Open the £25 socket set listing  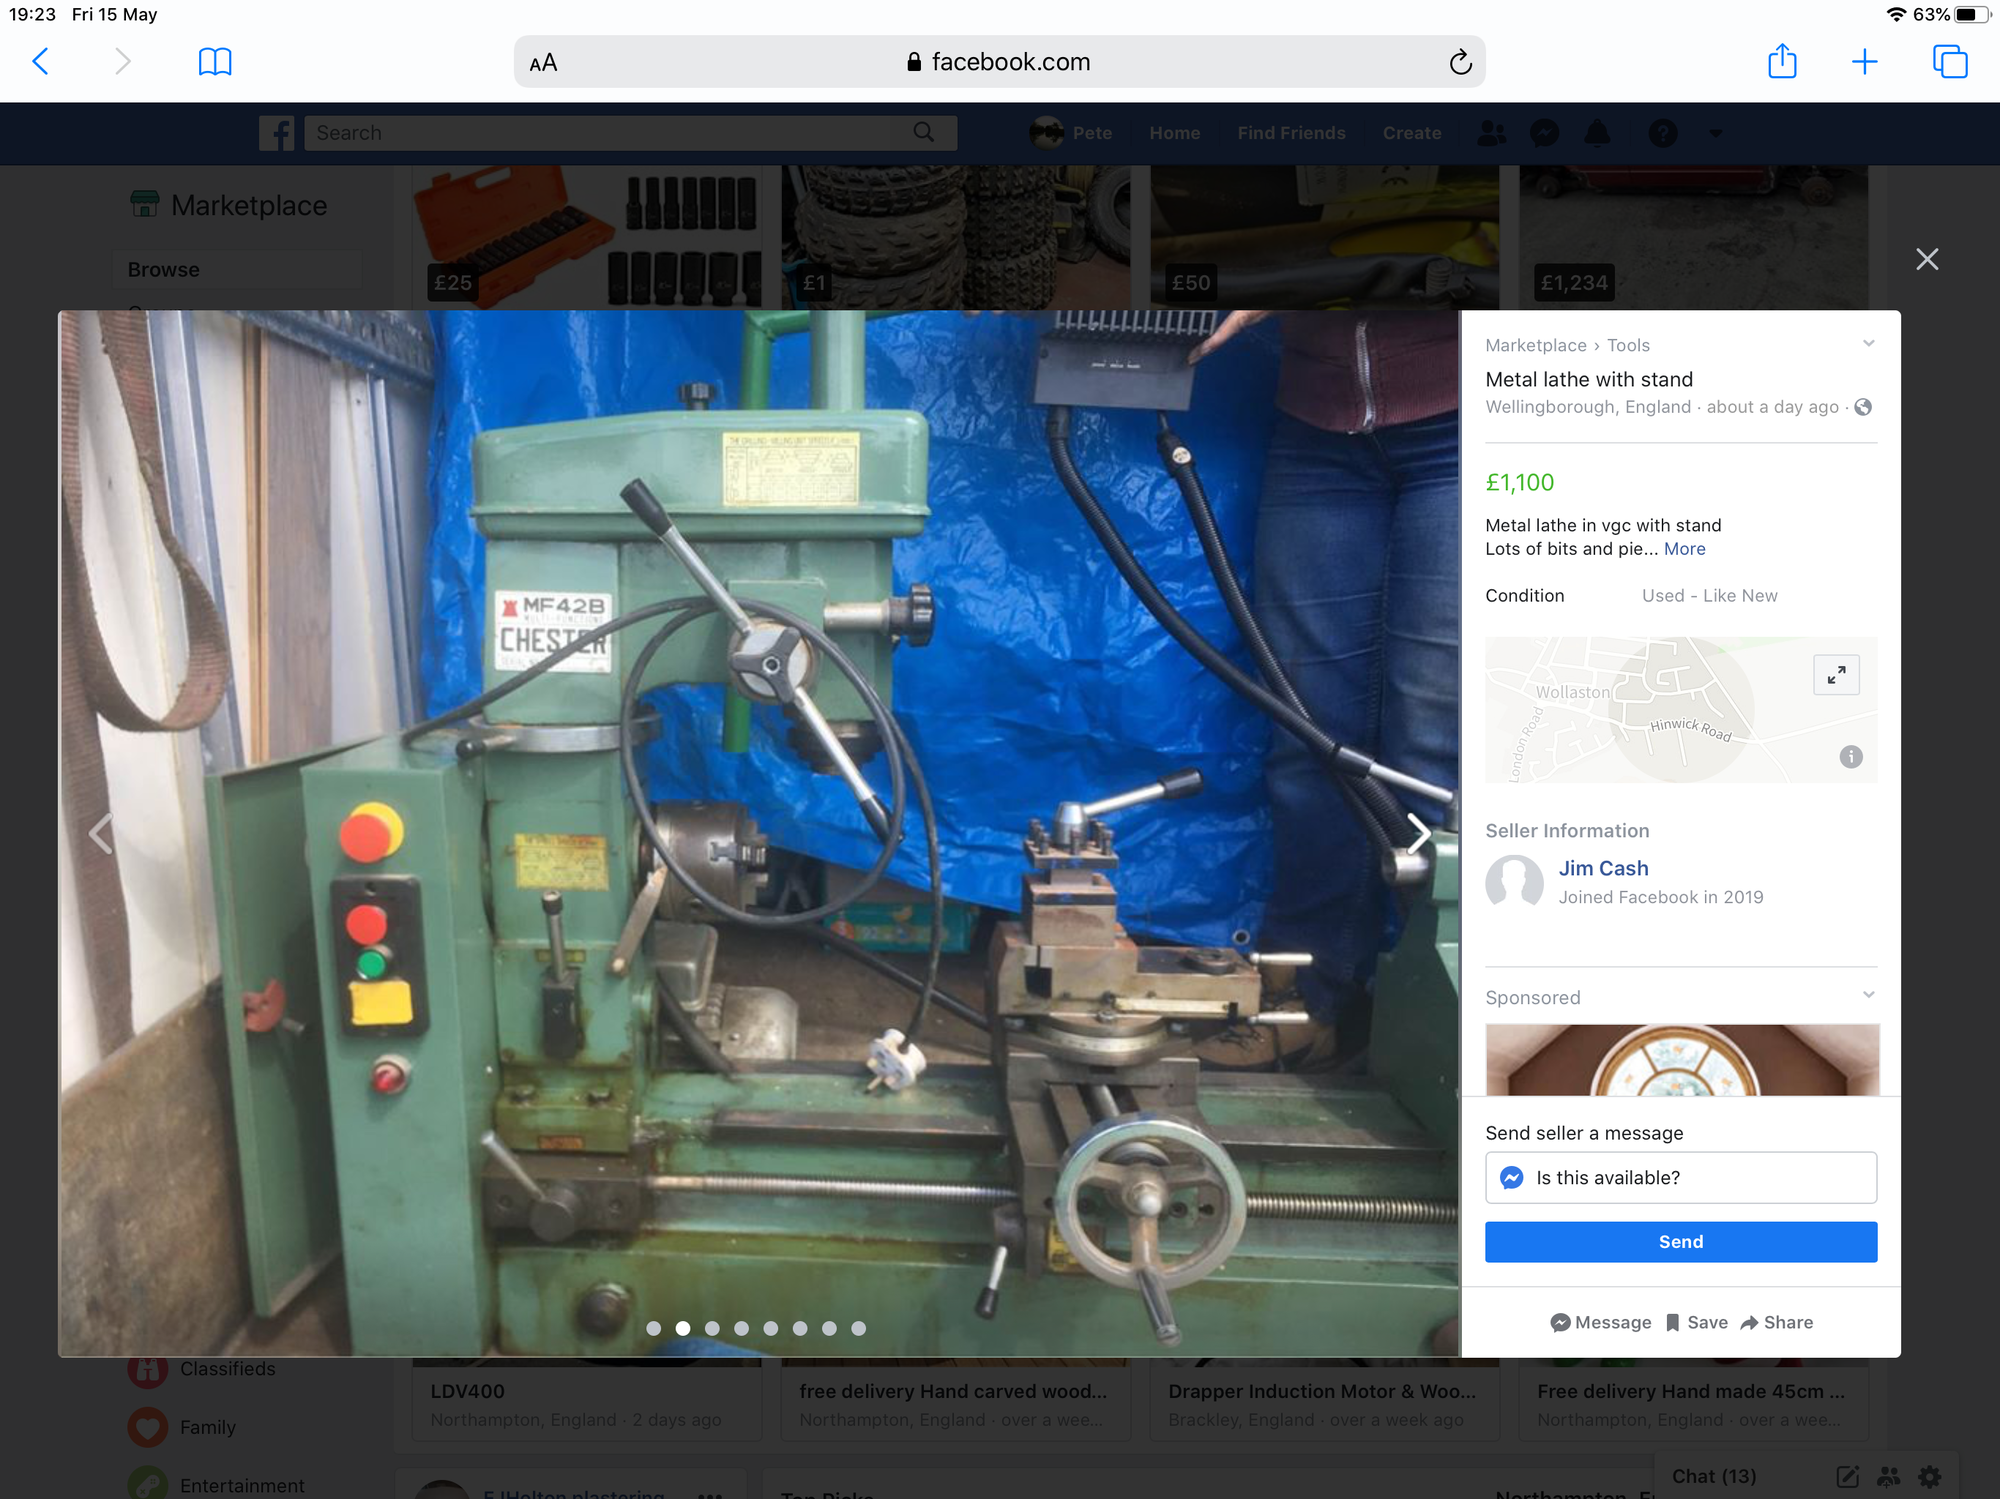[587, 237]
